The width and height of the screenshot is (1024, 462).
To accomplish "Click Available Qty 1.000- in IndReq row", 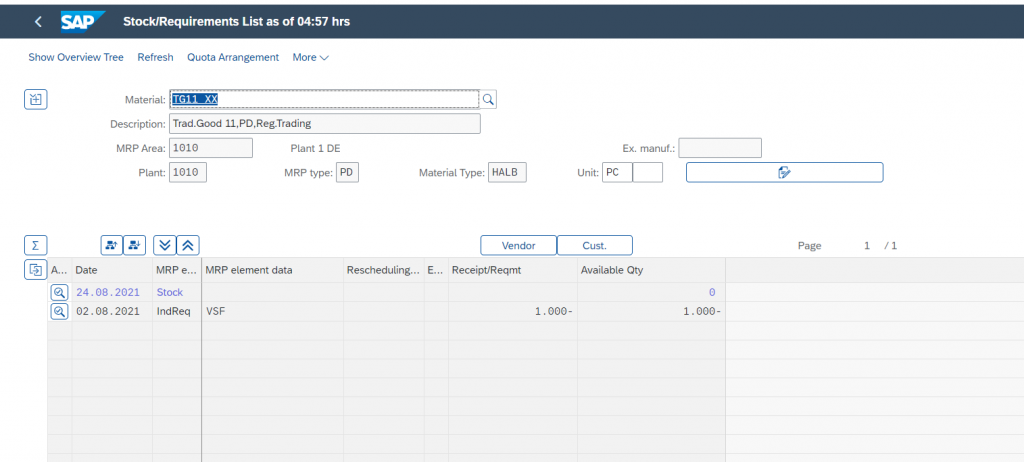I will tap(651, 312).
